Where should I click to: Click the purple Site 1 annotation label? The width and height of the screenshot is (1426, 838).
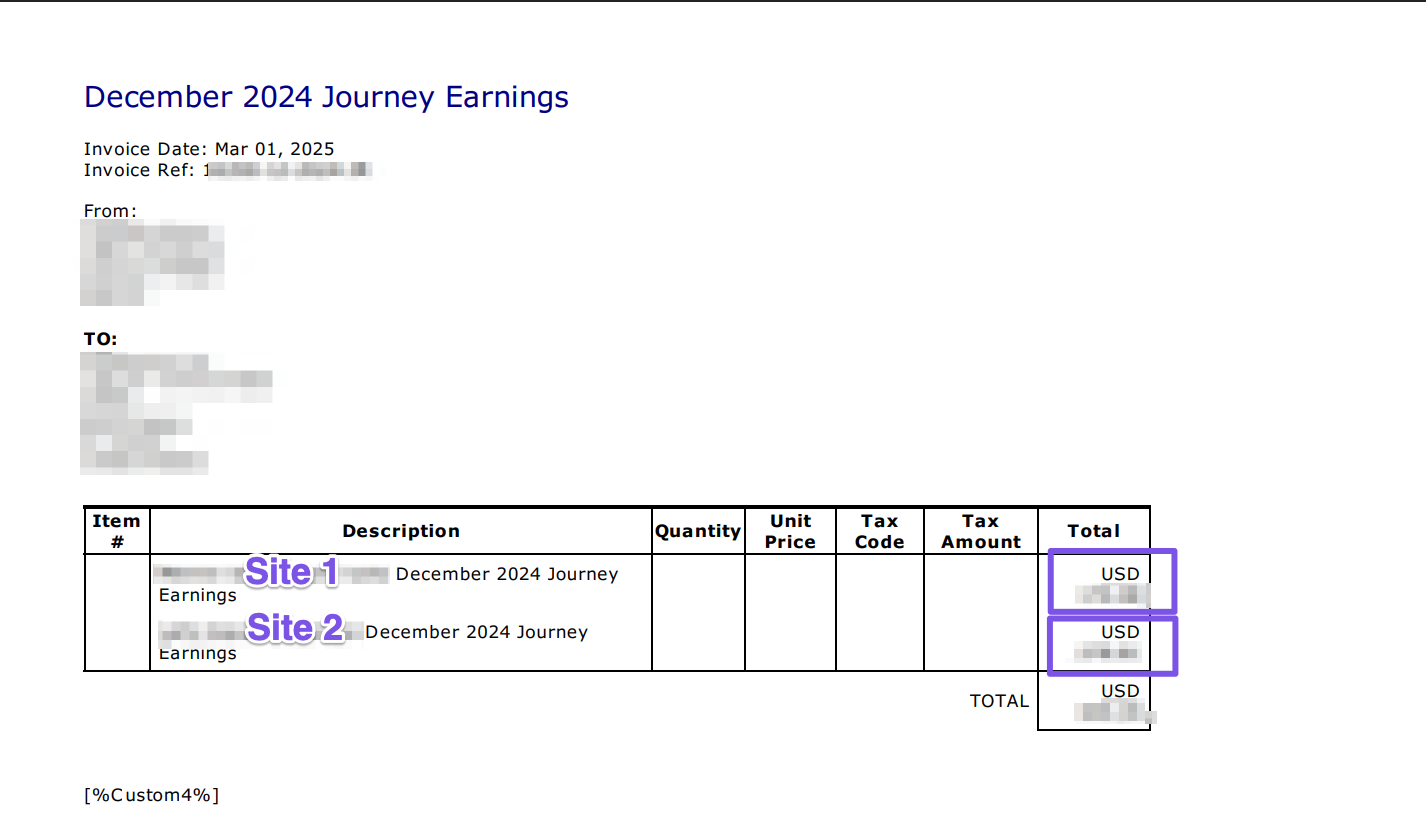coord(291,572)
